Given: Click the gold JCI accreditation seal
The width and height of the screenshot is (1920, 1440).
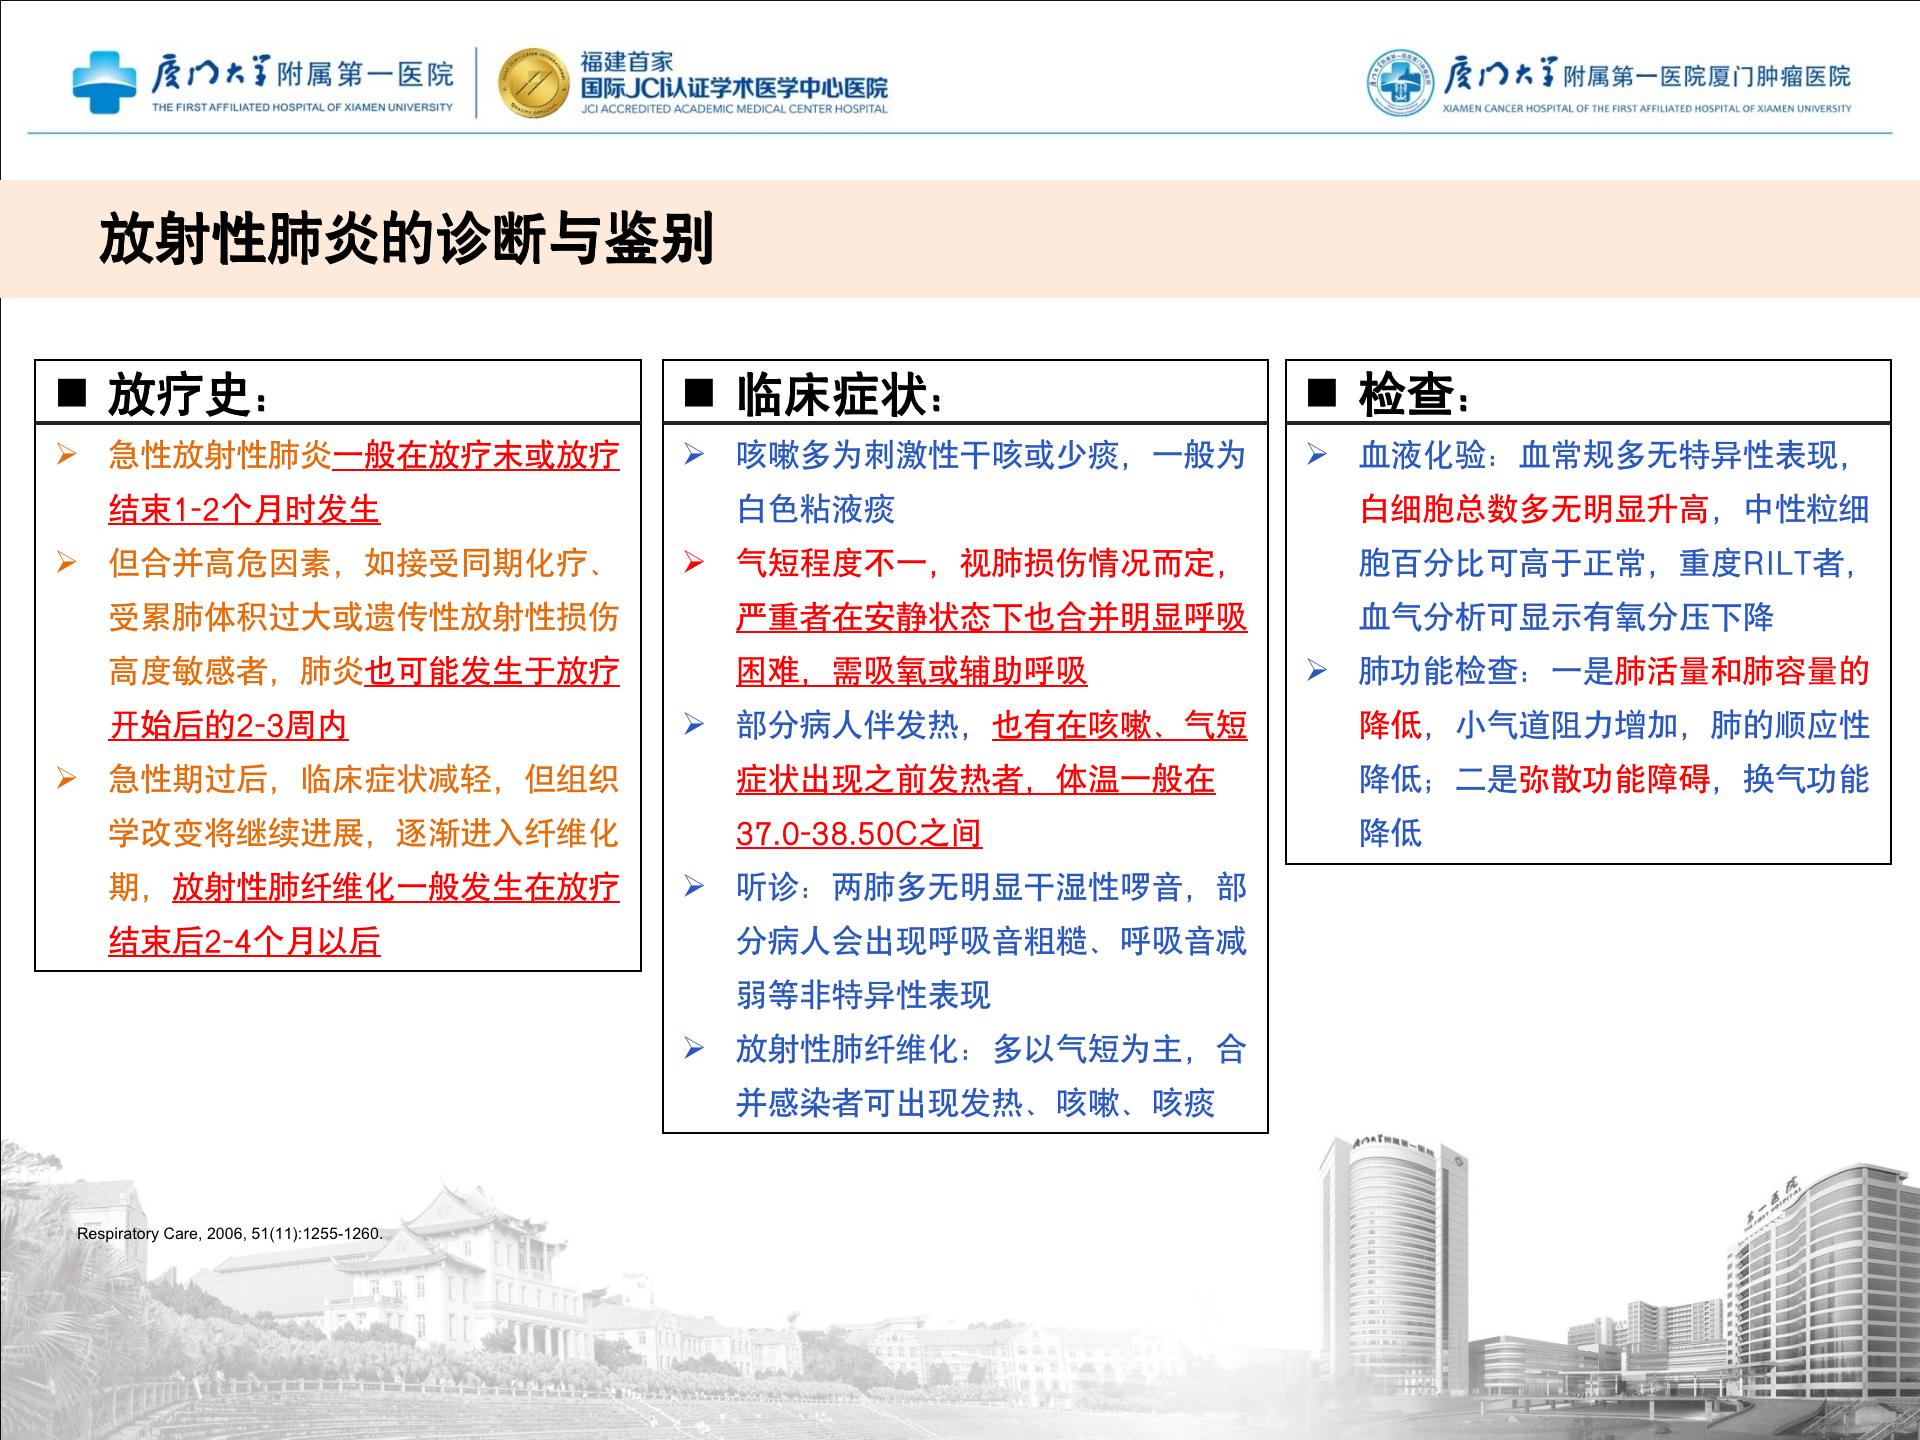Looking at the screenshot, I should (533, 83).
